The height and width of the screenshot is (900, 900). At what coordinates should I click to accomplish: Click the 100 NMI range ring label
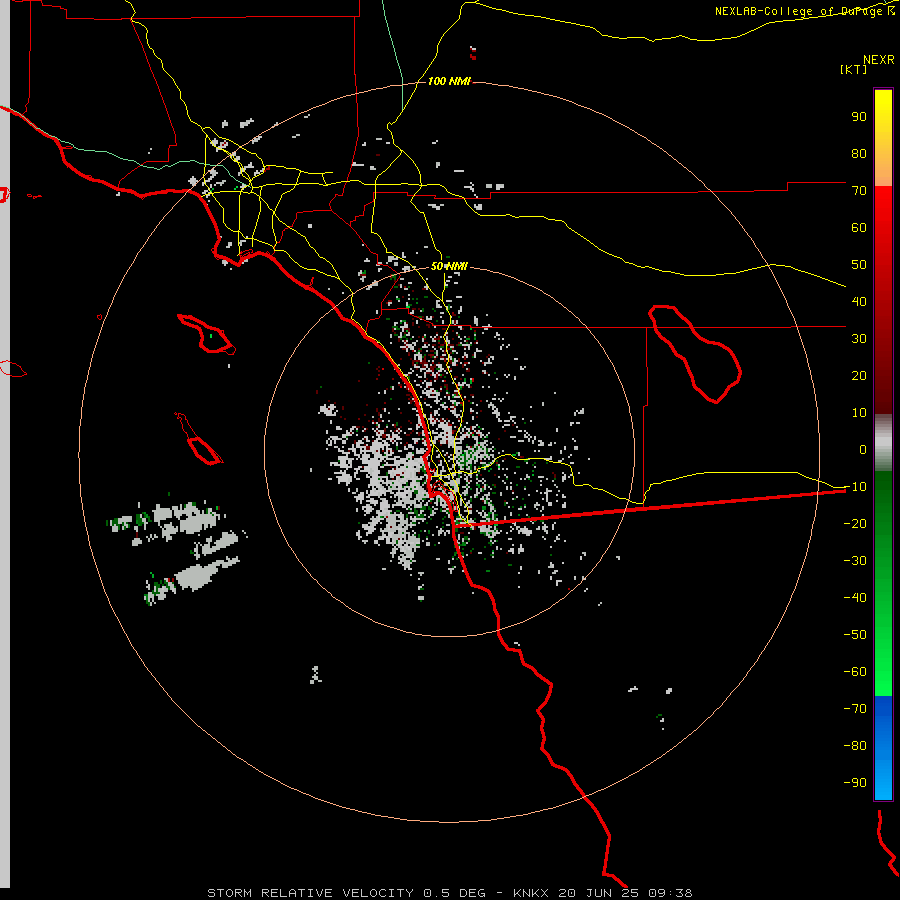[x=449, y=82]
